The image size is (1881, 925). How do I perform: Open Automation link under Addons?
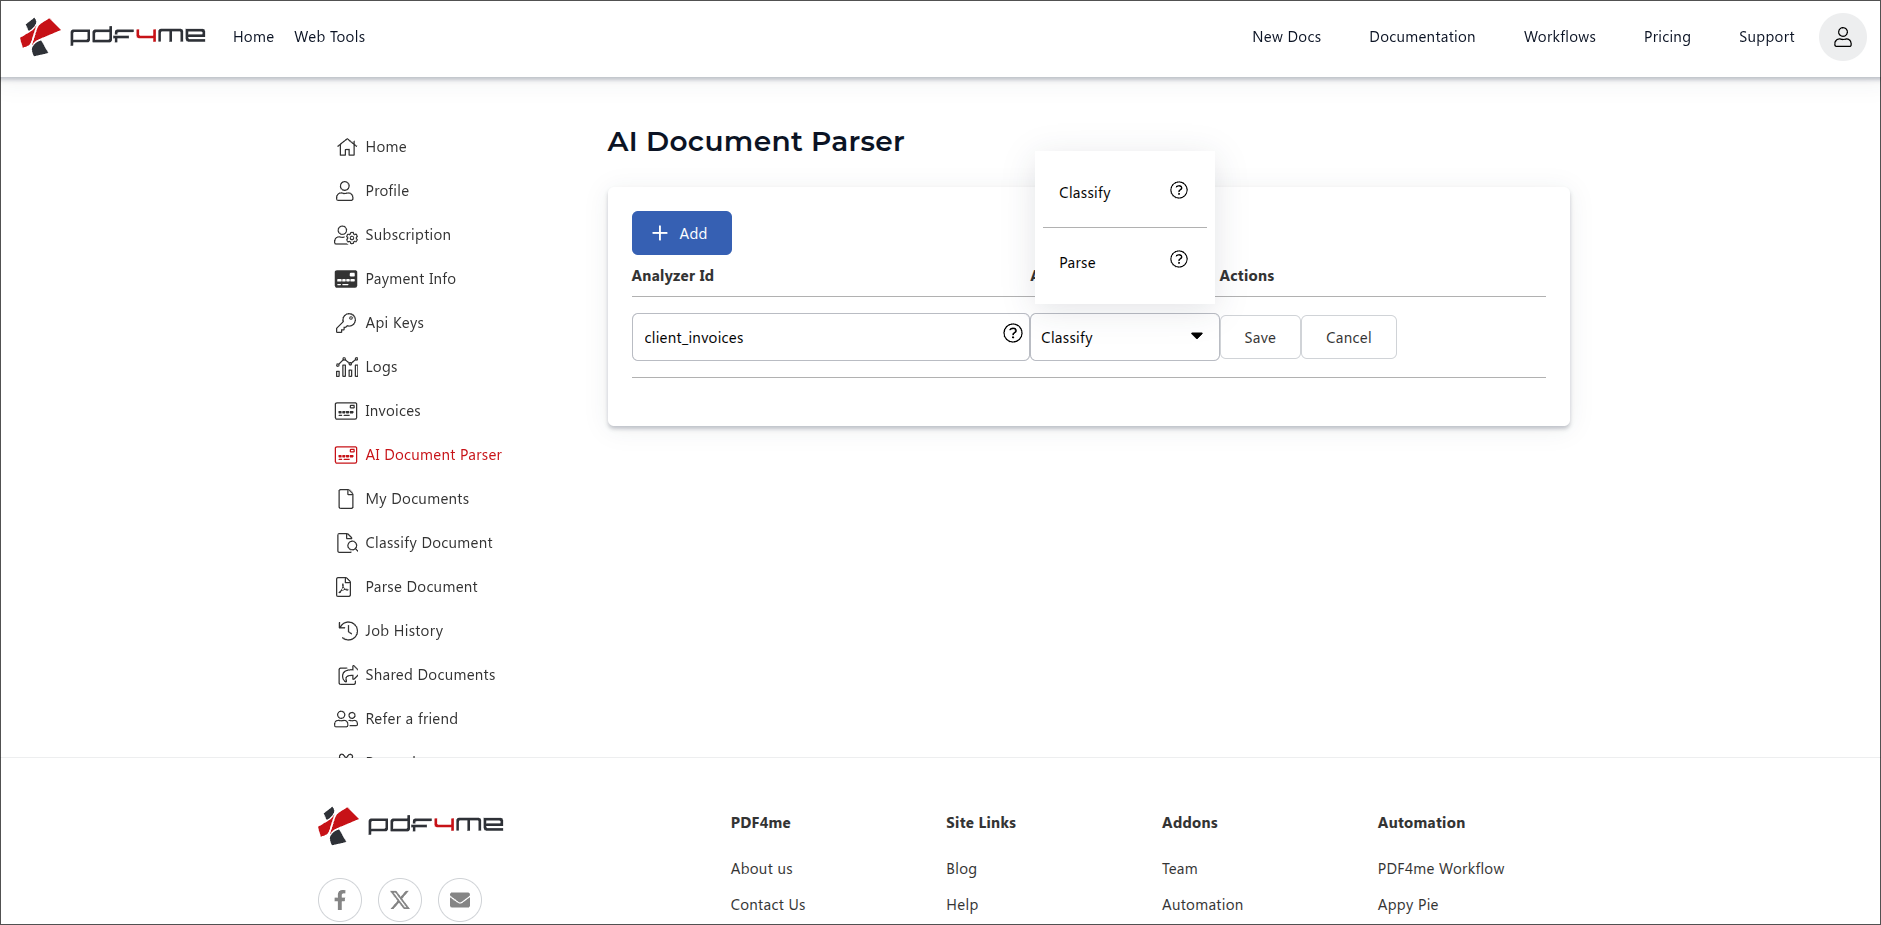pyautogui.click(x=1202, y=905)
